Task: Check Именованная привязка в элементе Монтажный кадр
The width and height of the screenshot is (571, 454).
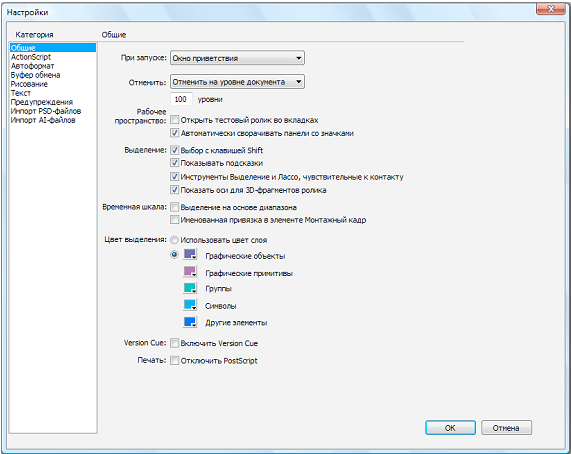Action: coord(174,220)
